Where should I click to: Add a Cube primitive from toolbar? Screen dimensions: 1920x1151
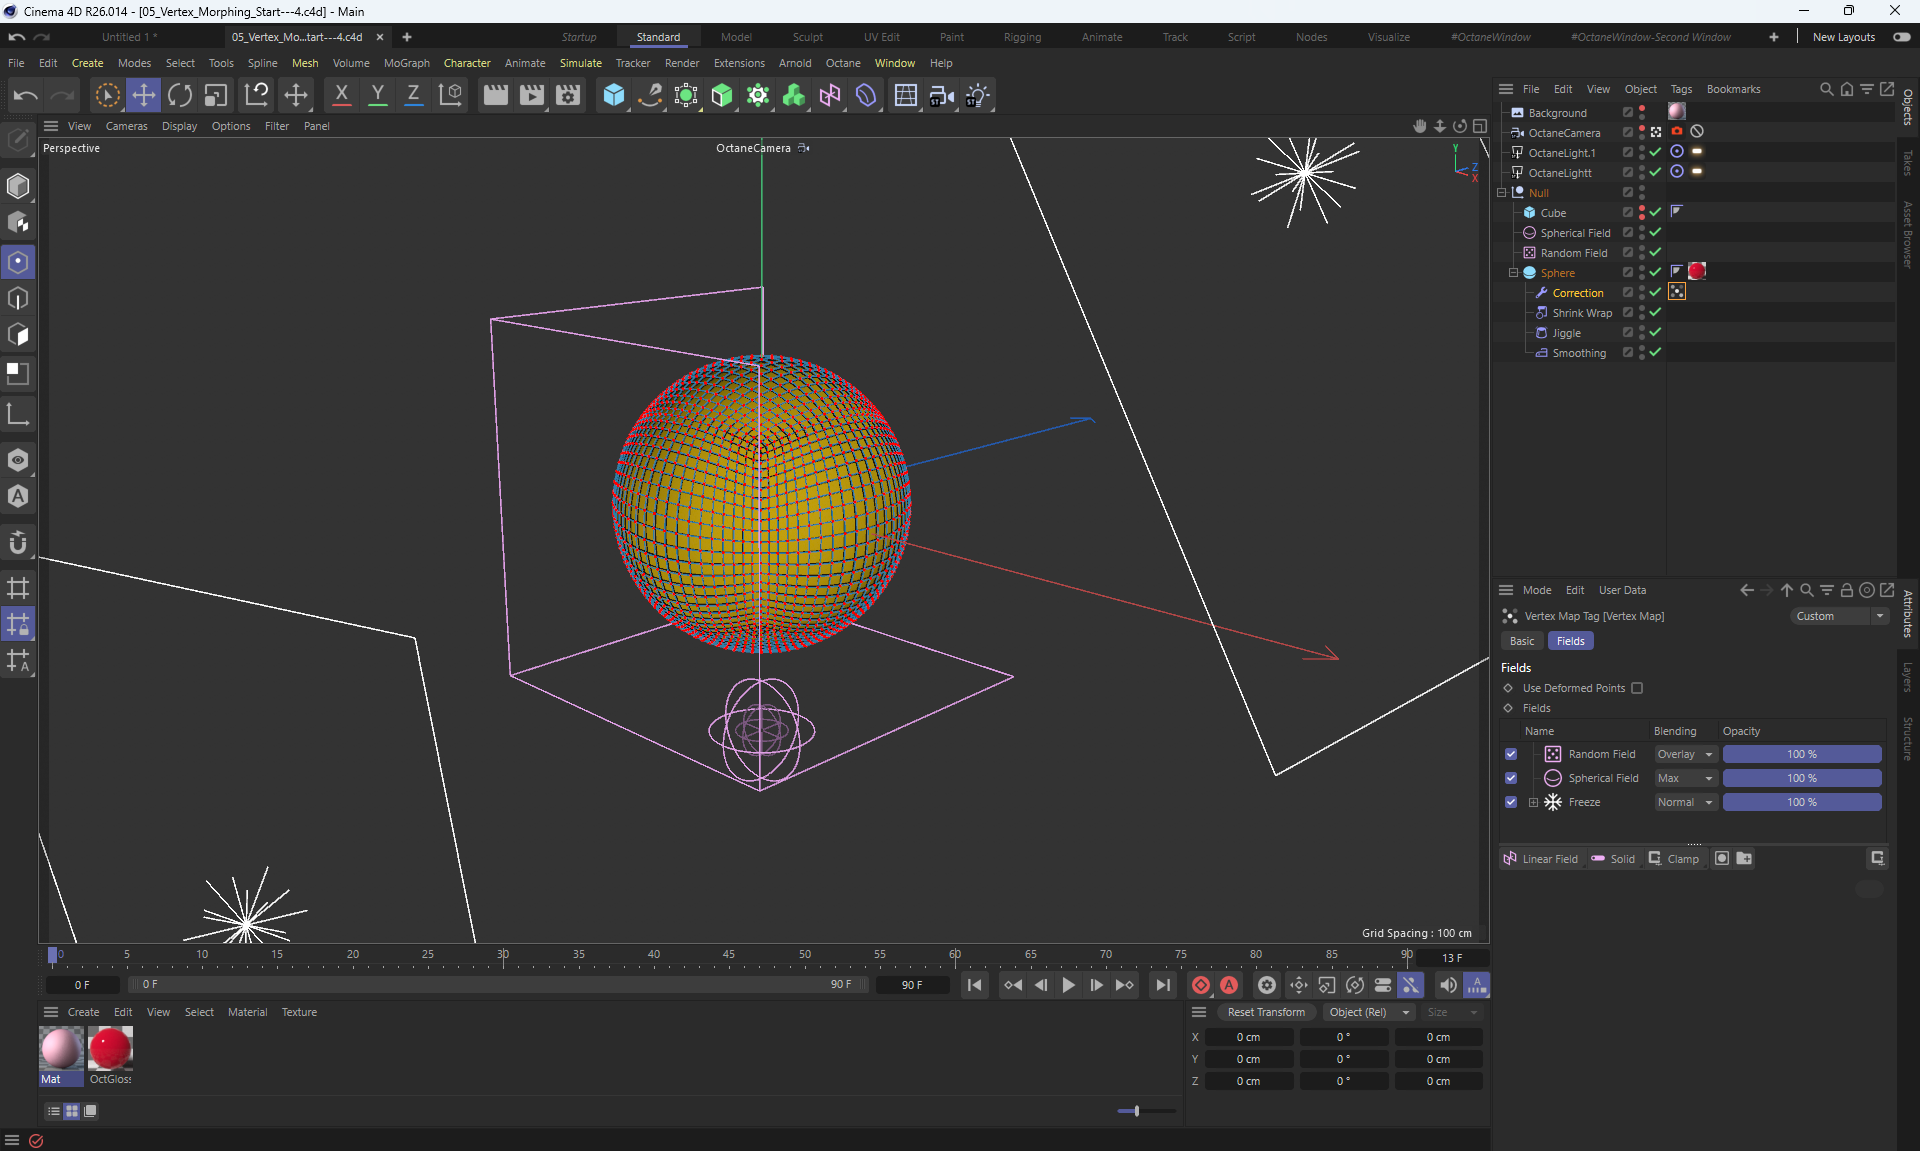click(613, 95)
